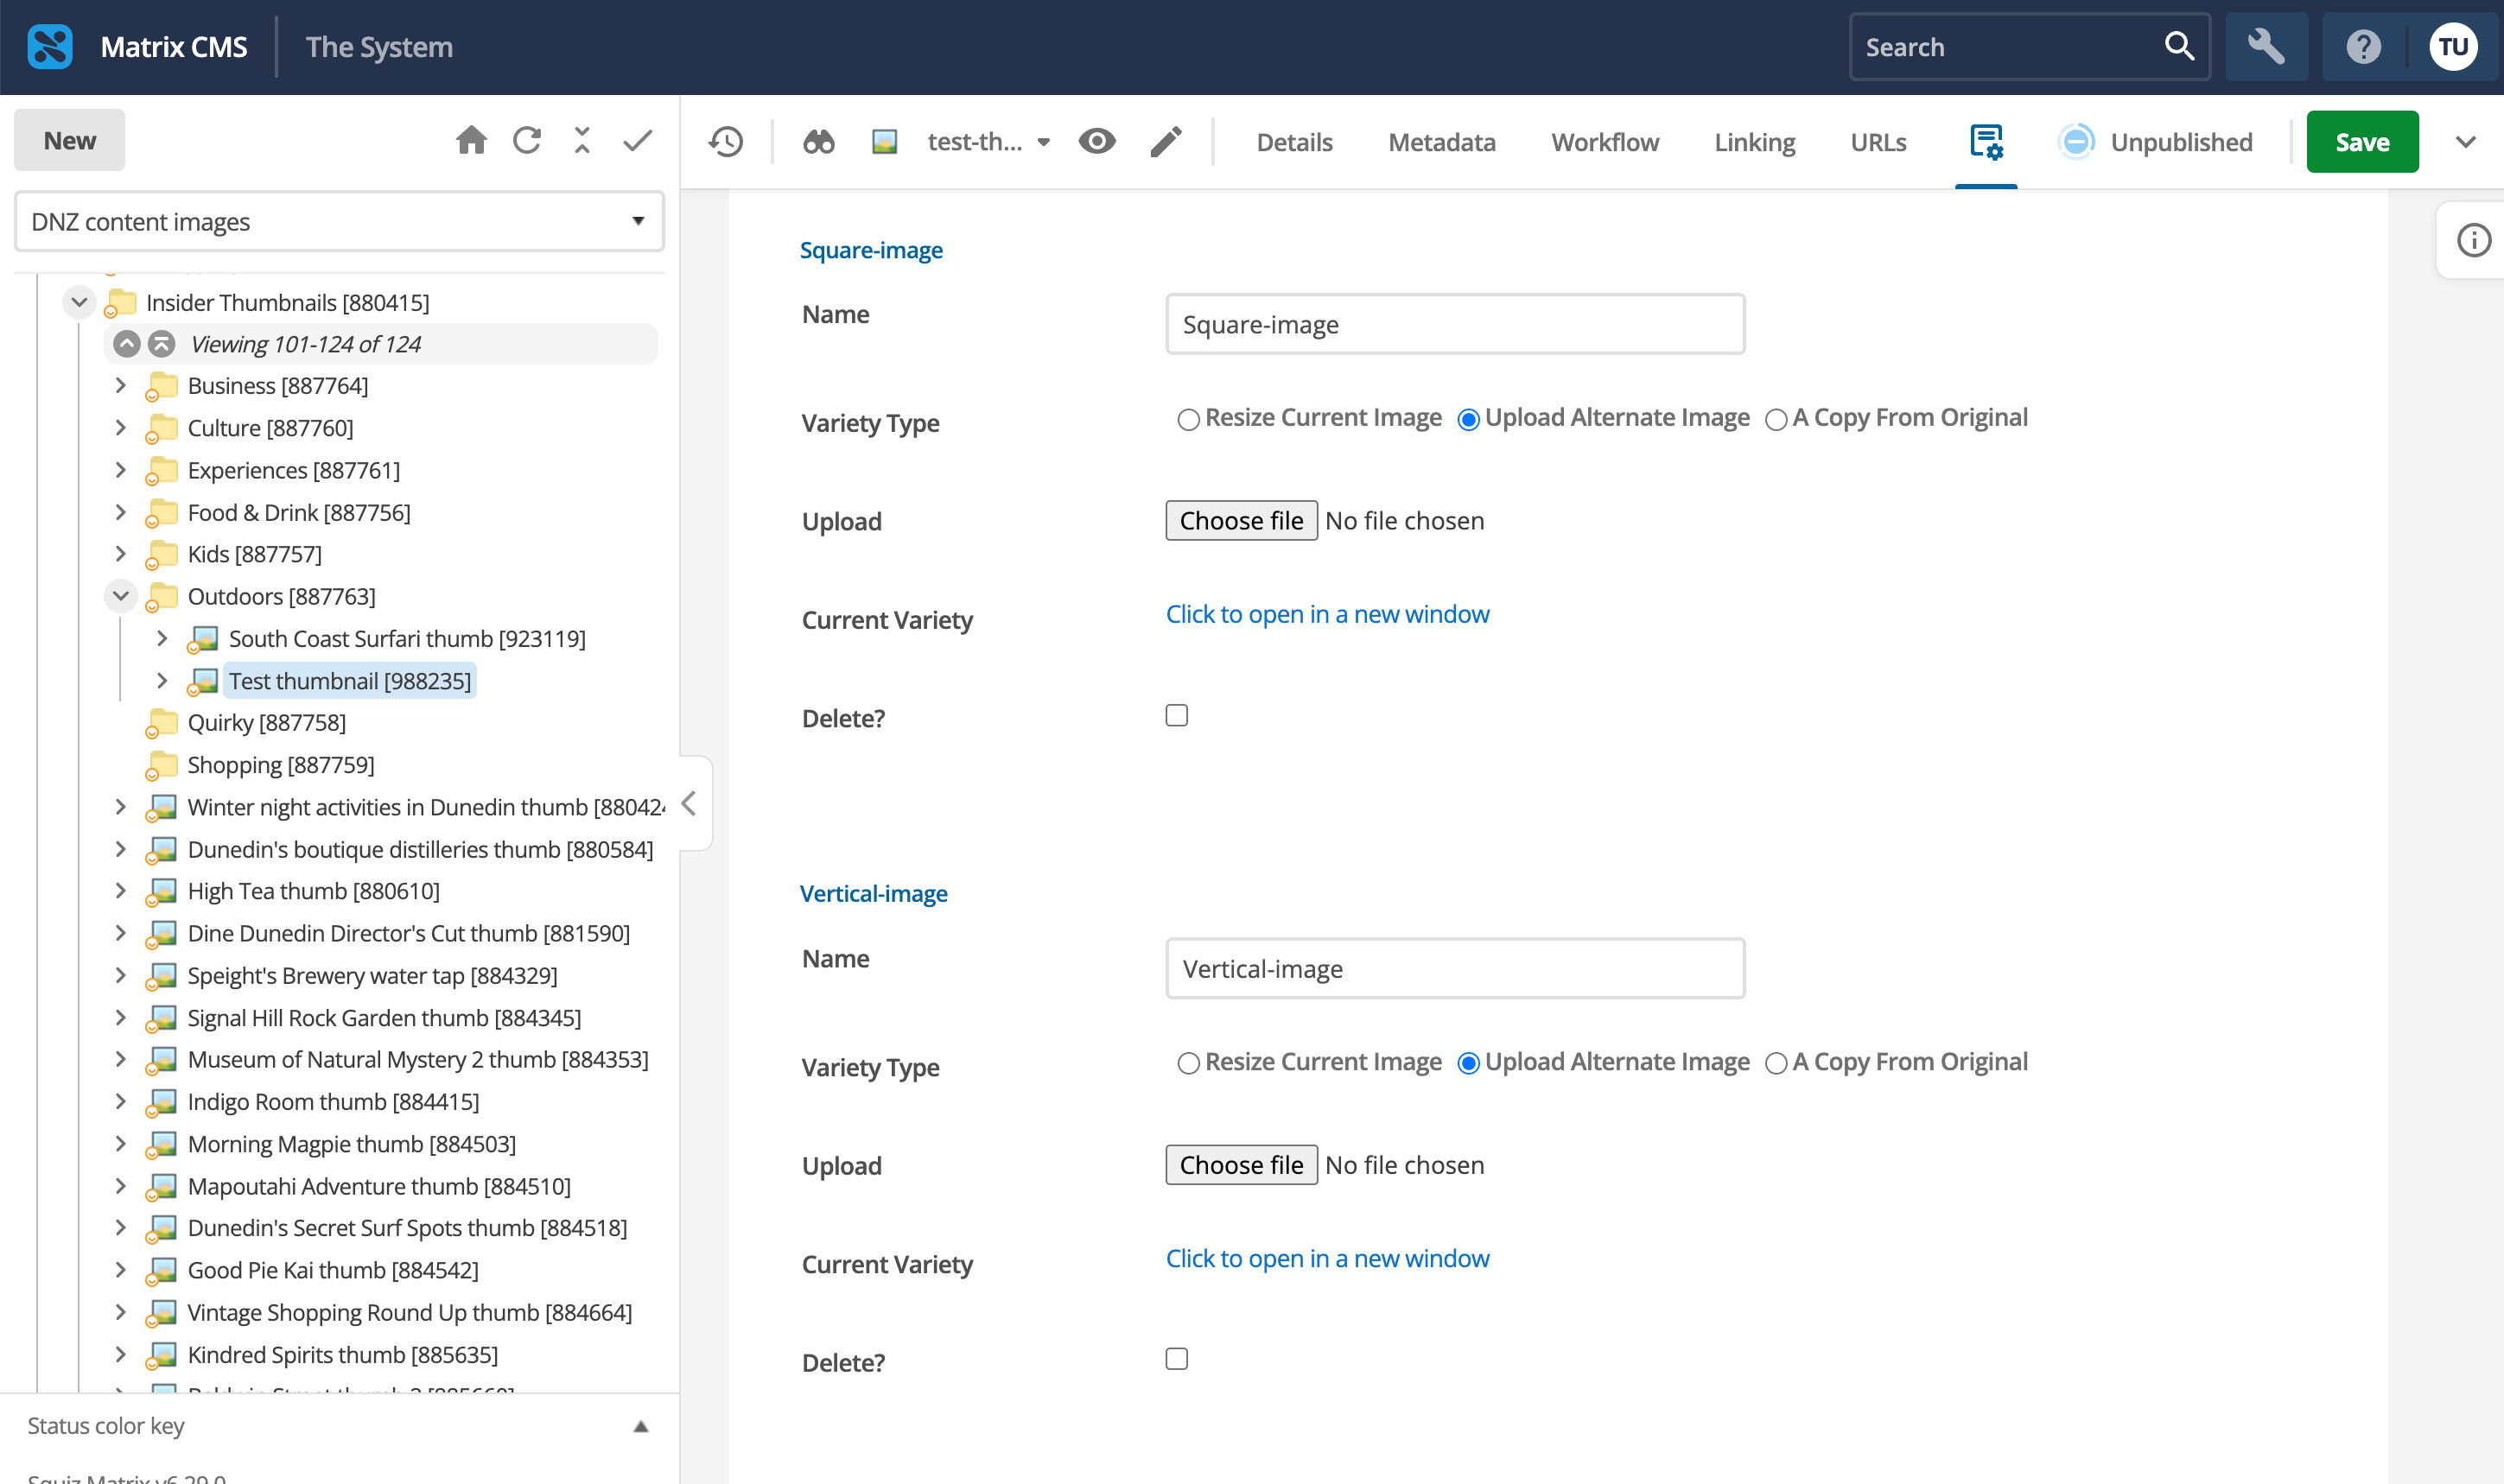Tick Delete checkbox for Square-image

pyautogui.click(x=1177, y=715)
